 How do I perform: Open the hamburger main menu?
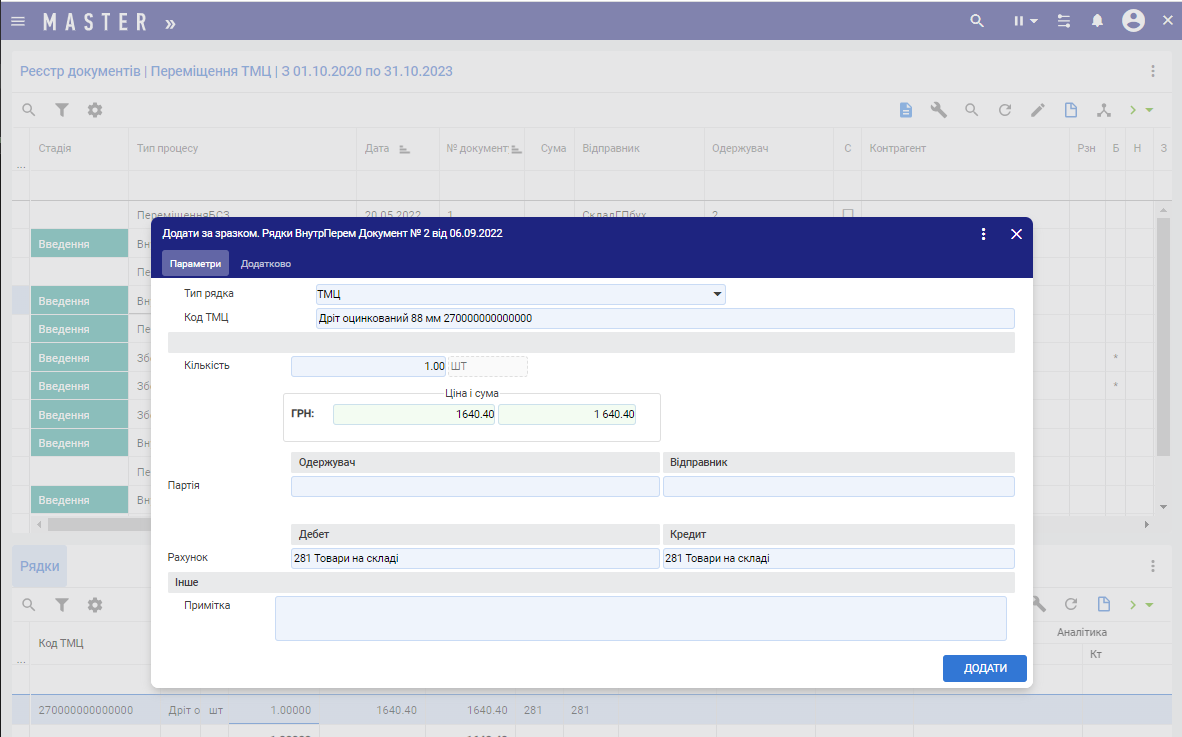point(18,21)
